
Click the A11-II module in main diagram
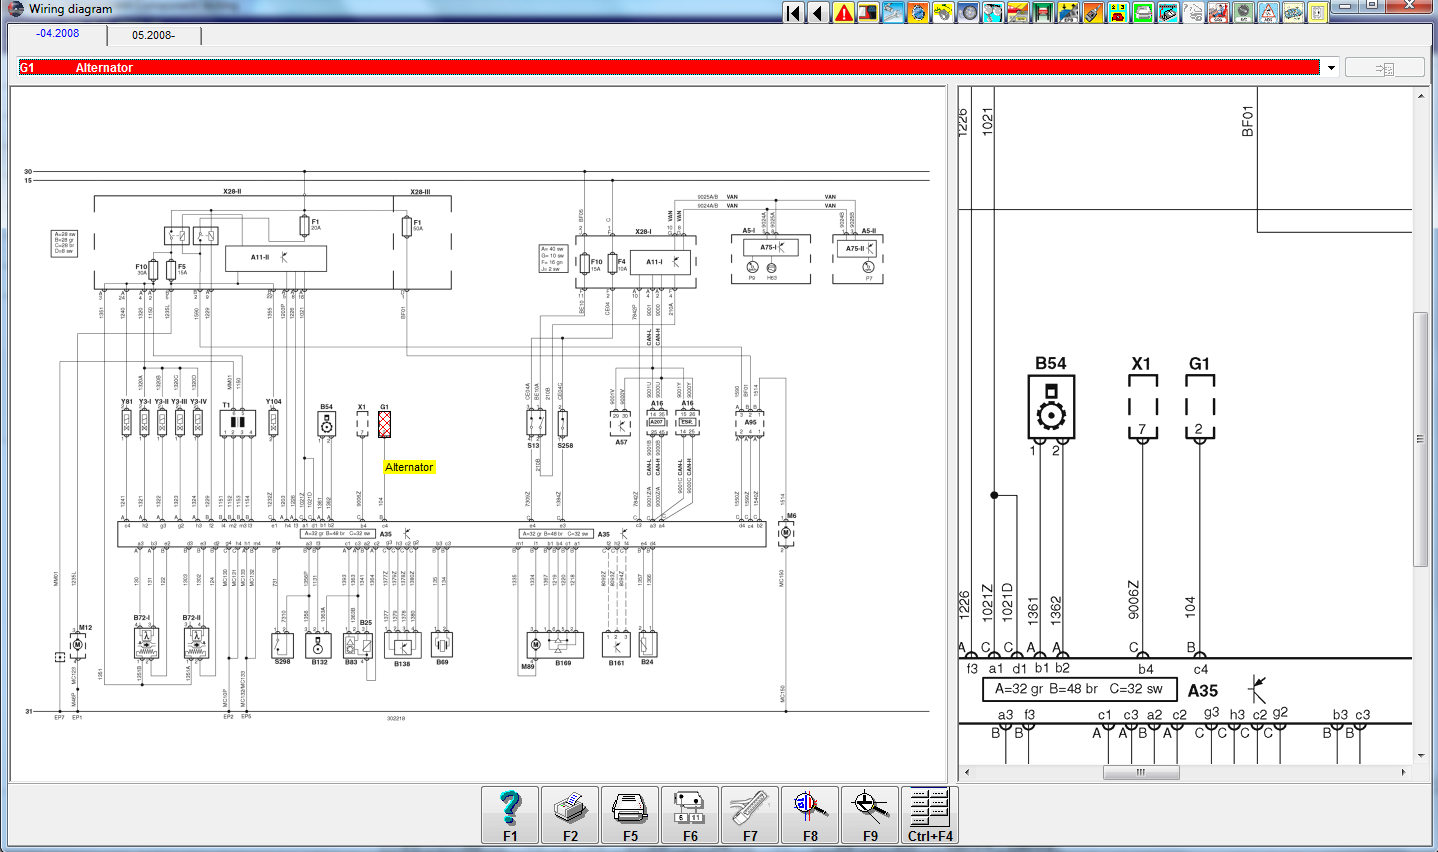point(275,258)
